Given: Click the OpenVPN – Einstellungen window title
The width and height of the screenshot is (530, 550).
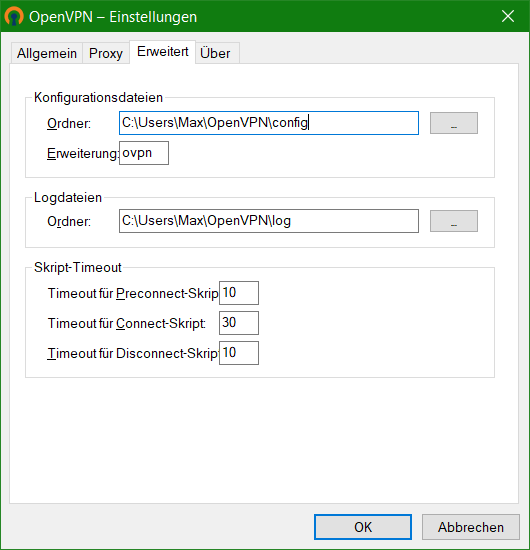Looking at the screenshot, I should (113, 17).
